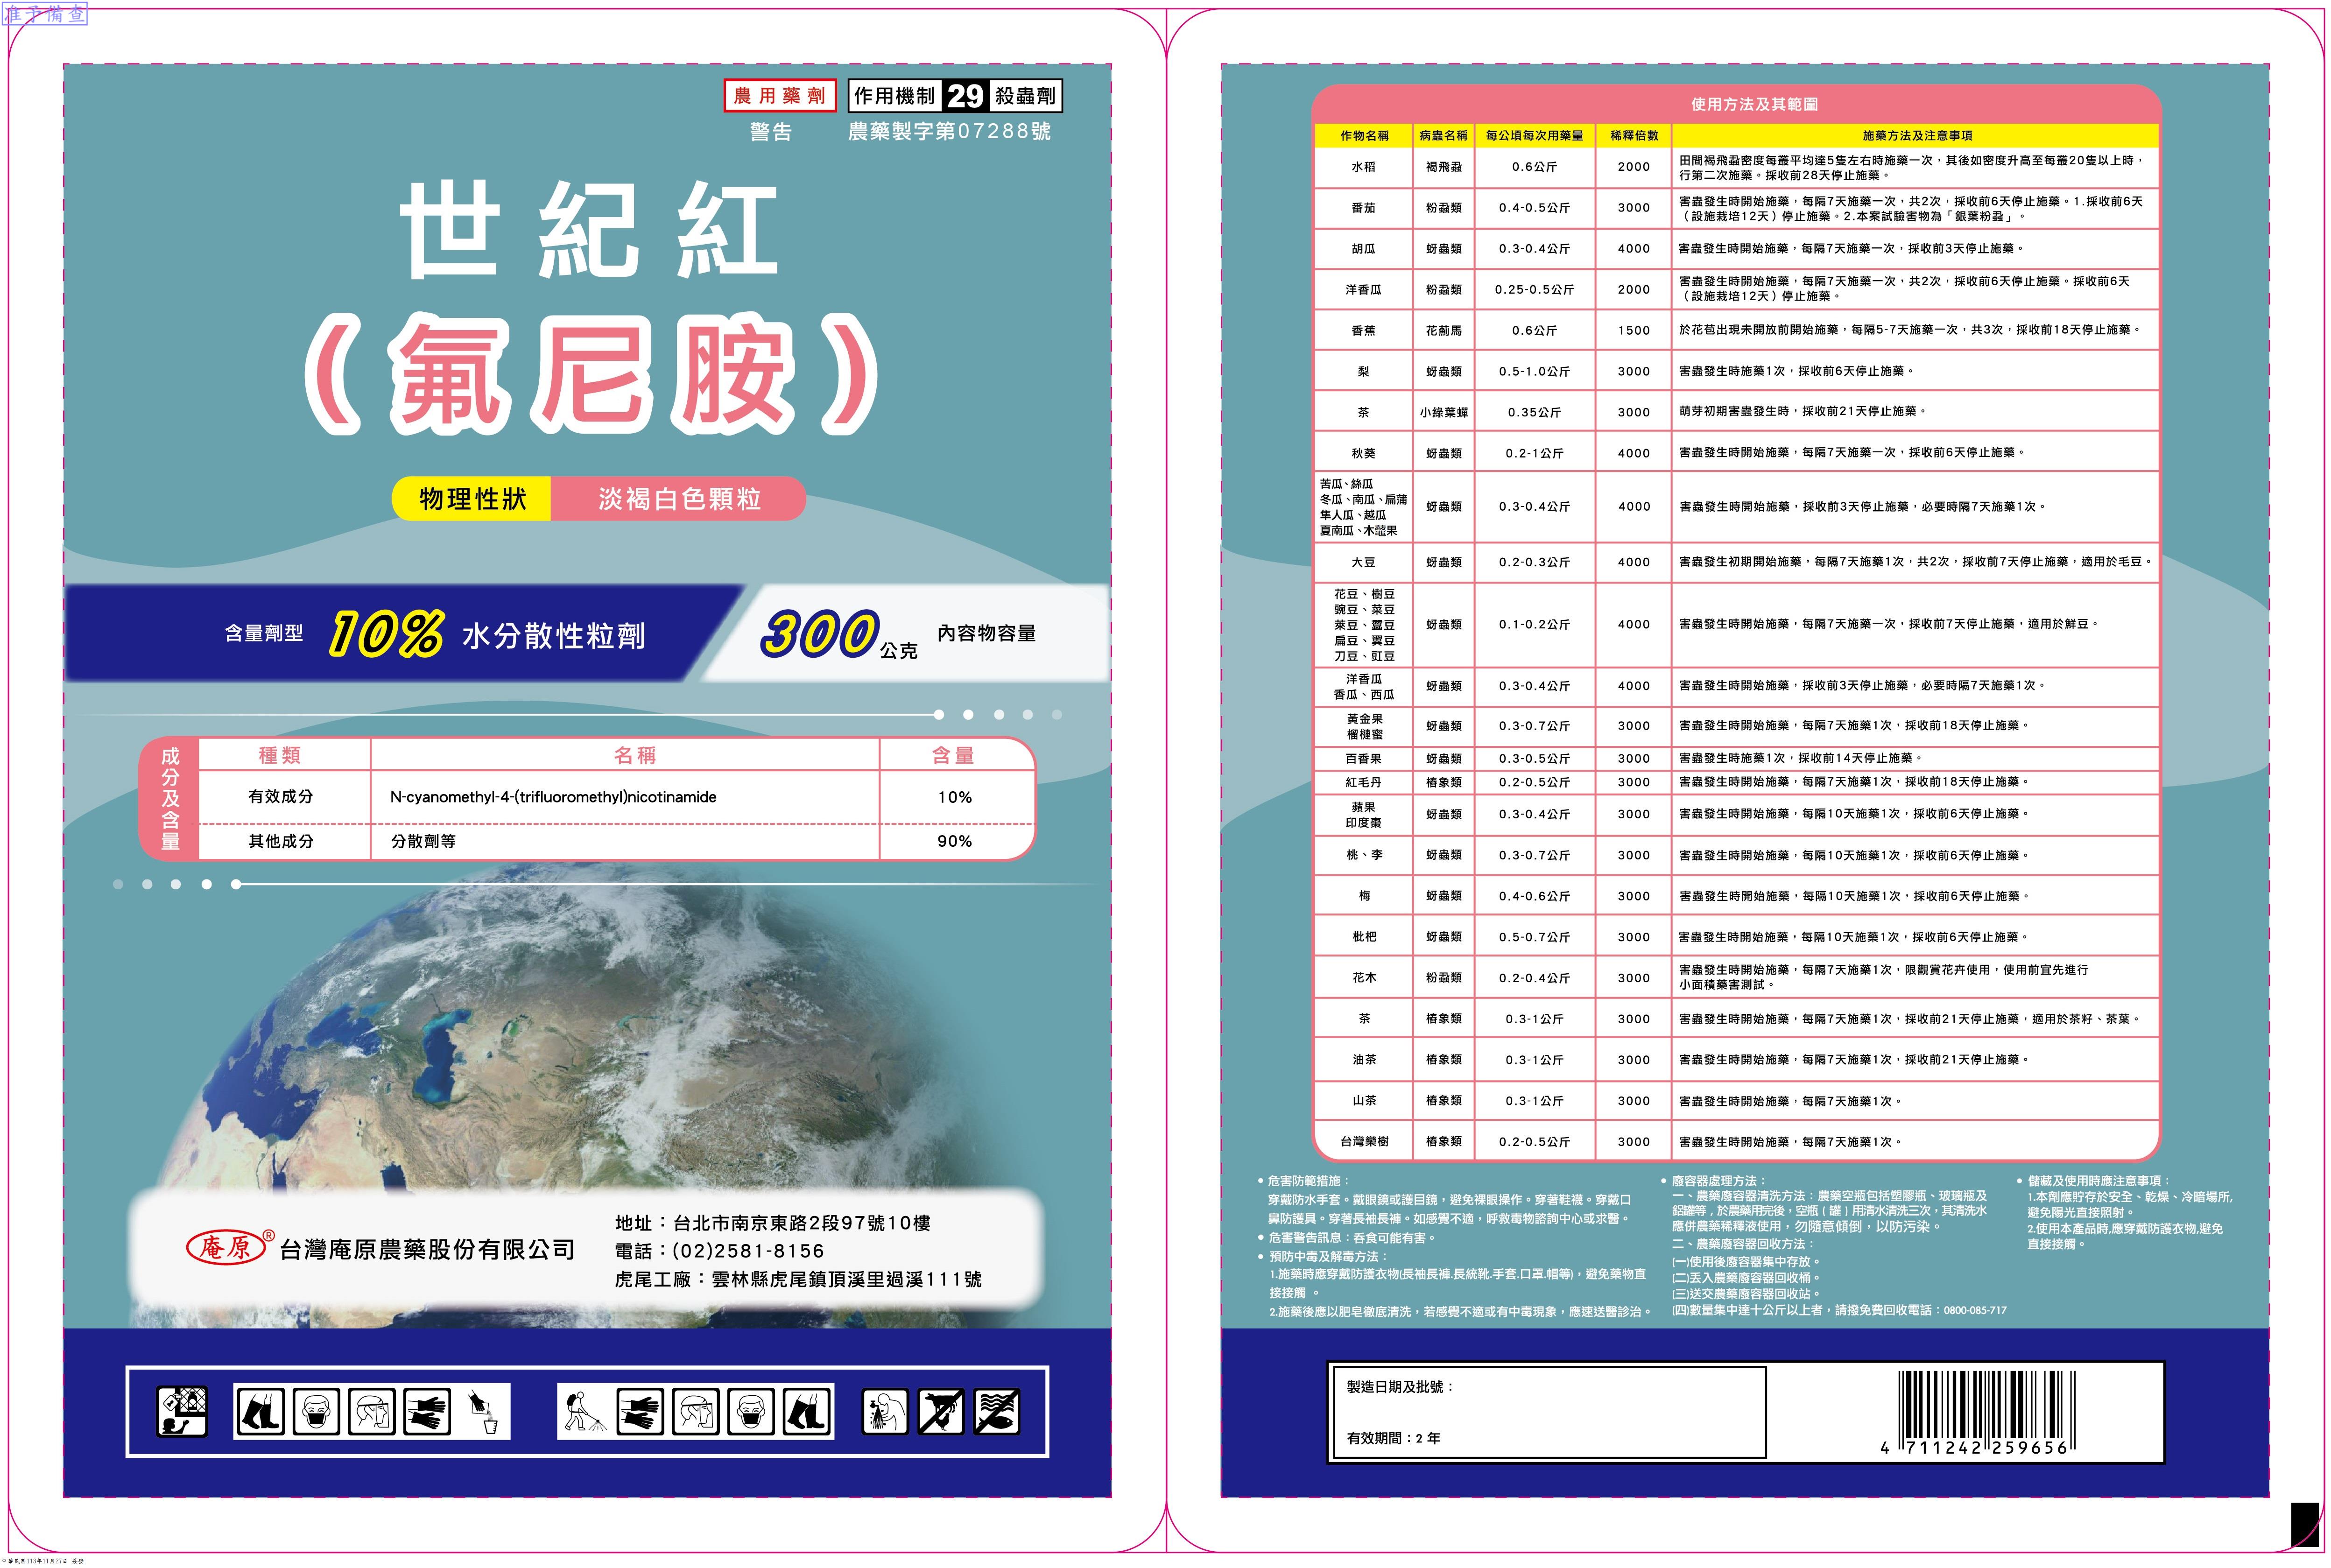Viewport: 2331px width, 1568px height.
Task: Click the crossed-out livestock and poultry pictogram
Action: (x=941, y=1411)
